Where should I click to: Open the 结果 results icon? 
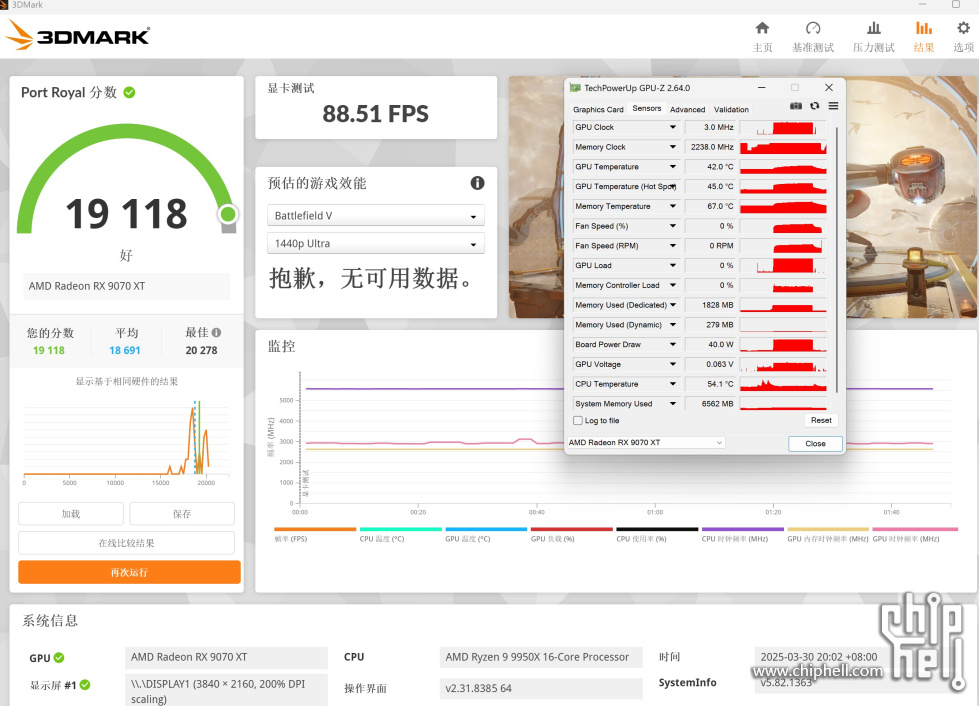point(923,28)
